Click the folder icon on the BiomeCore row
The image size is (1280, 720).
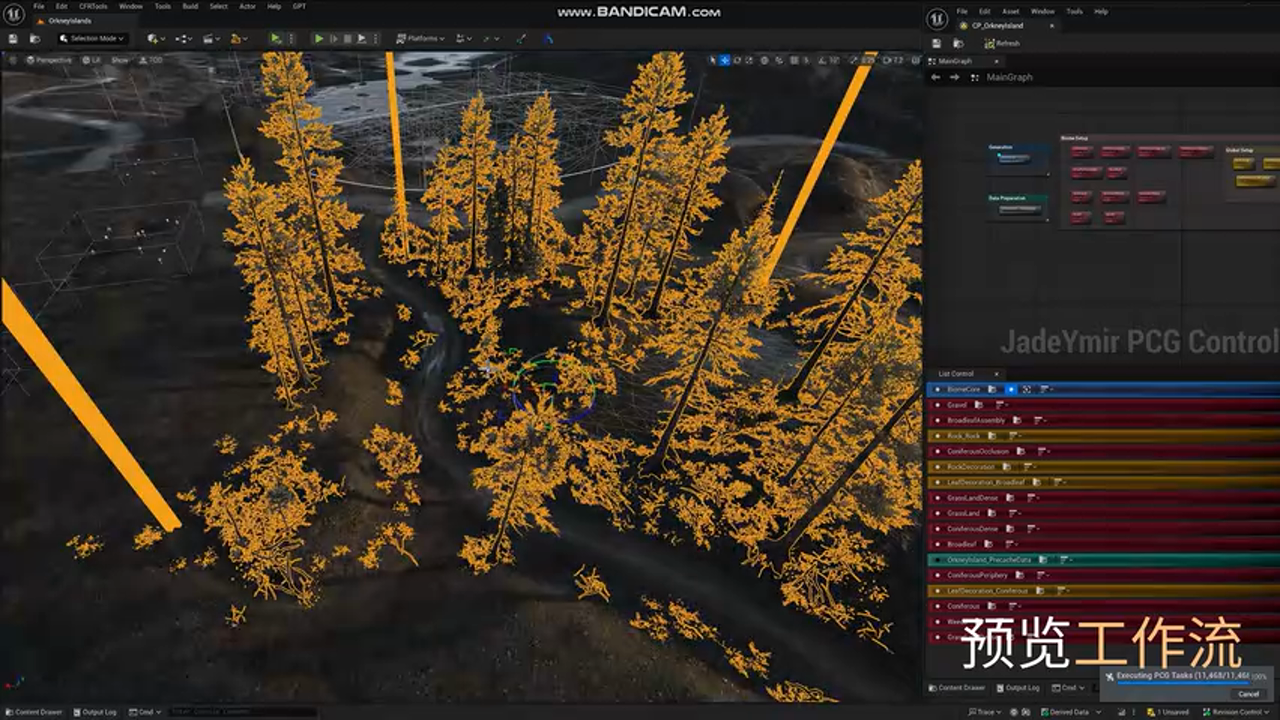992,389
